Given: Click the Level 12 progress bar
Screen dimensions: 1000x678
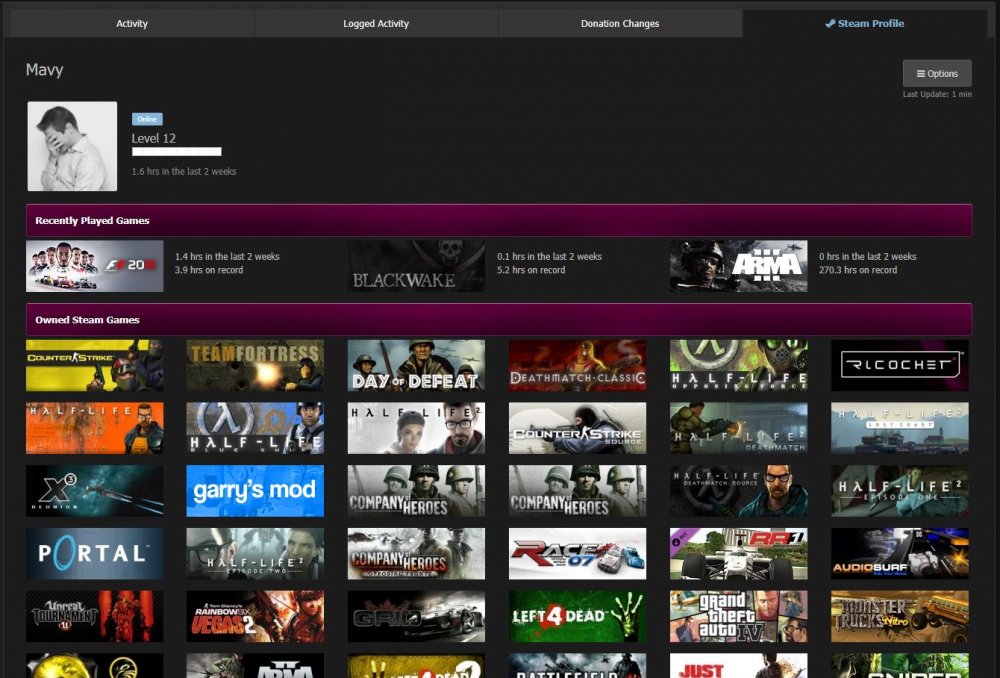Looking at the screenshot, I should click(176, 152).
